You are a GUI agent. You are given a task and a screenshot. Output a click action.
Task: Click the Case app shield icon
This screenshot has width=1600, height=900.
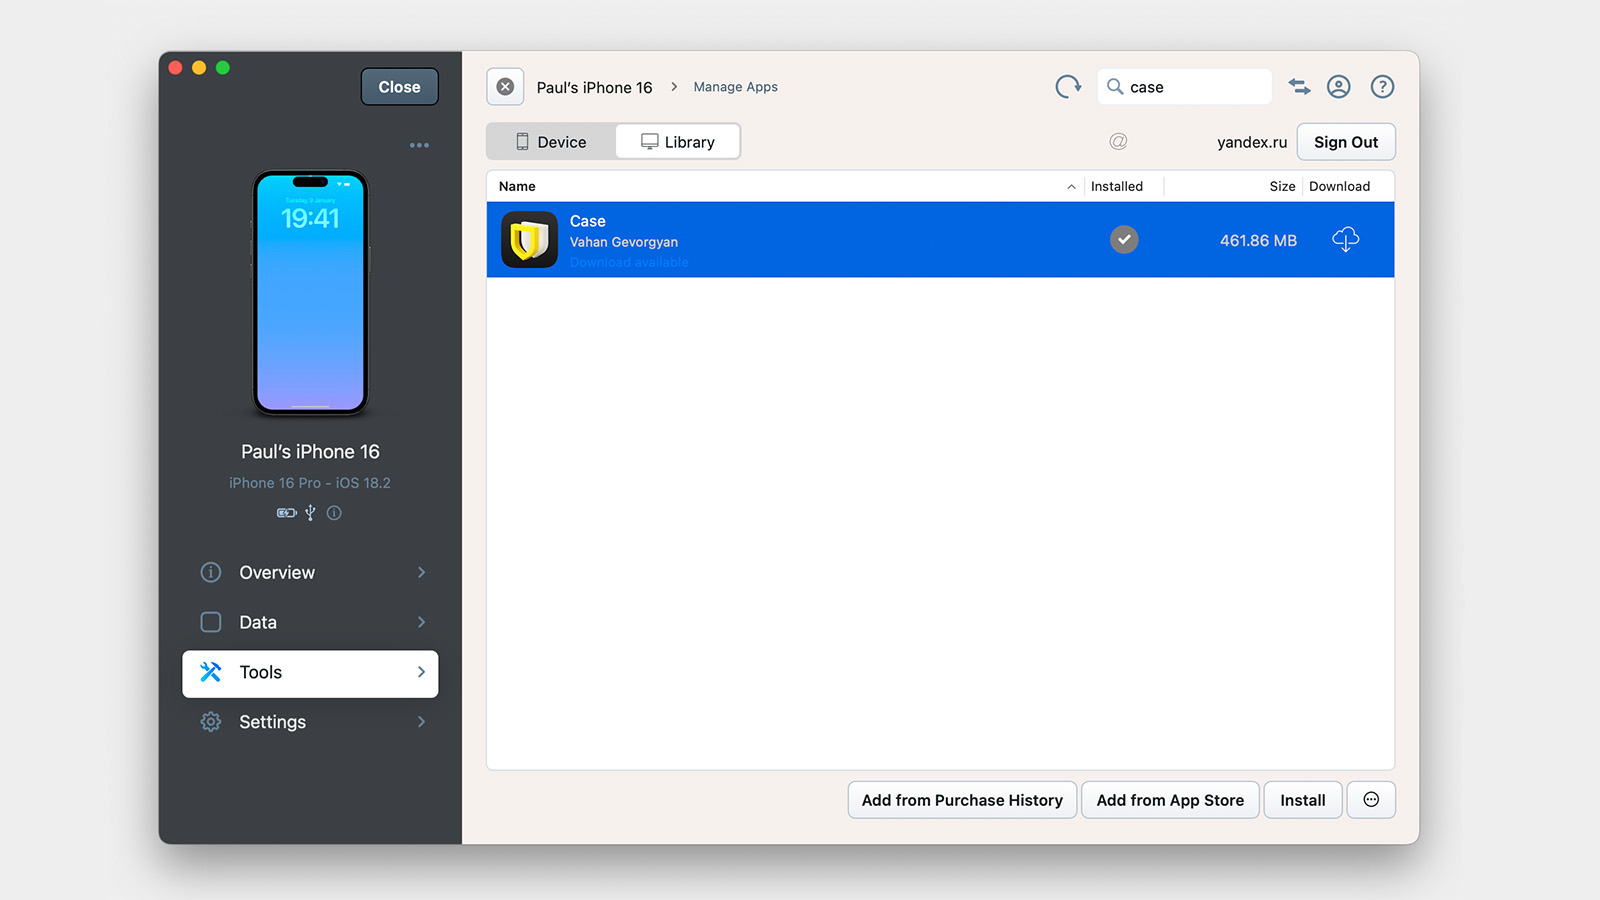click(529, 240)
